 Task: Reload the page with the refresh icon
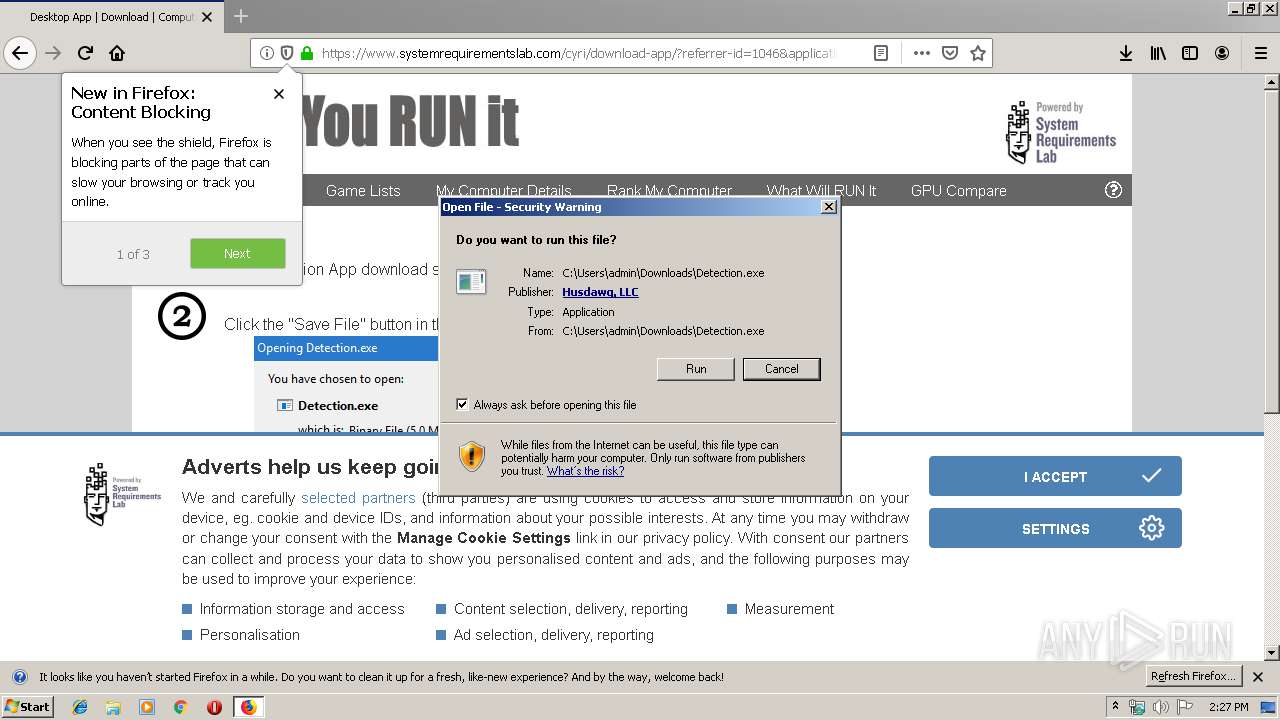[x=86, y=53]
